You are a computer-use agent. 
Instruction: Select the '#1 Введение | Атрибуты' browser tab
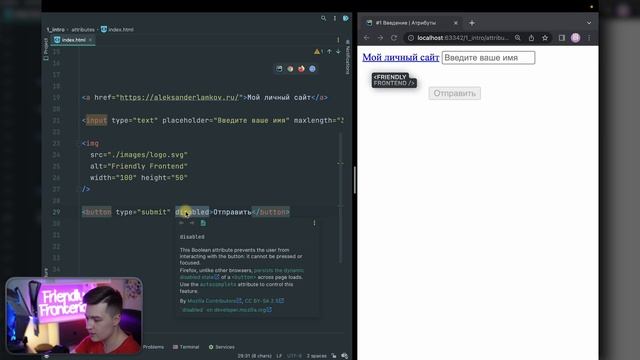pyautogui.click(x=411, y=23)
